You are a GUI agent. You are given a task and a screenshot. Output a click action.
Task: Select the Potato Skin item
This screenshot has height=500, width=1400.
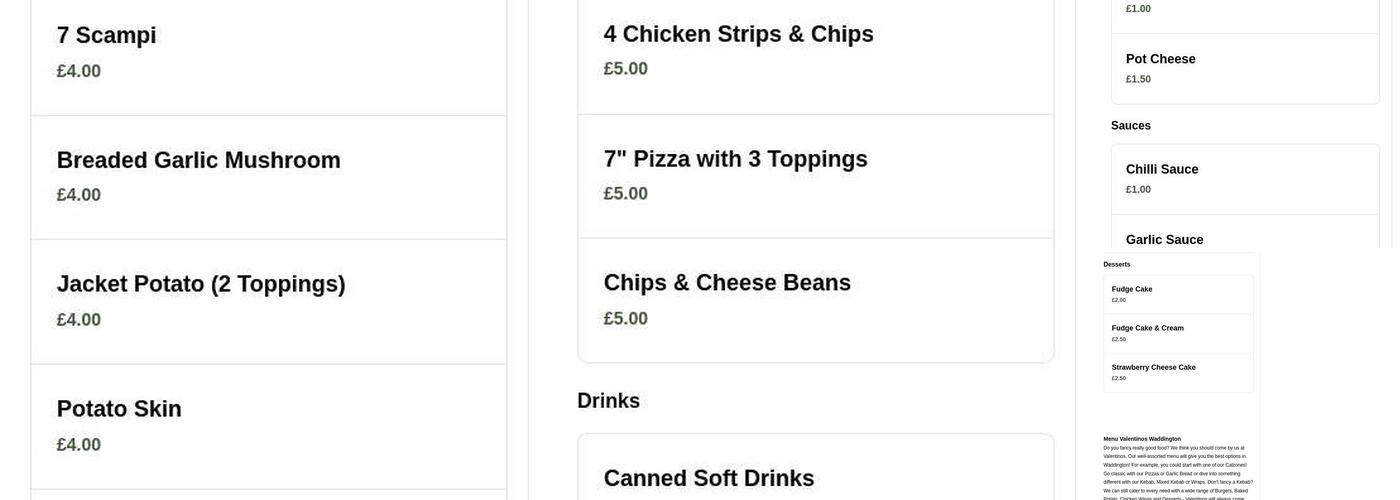(268, 426)
